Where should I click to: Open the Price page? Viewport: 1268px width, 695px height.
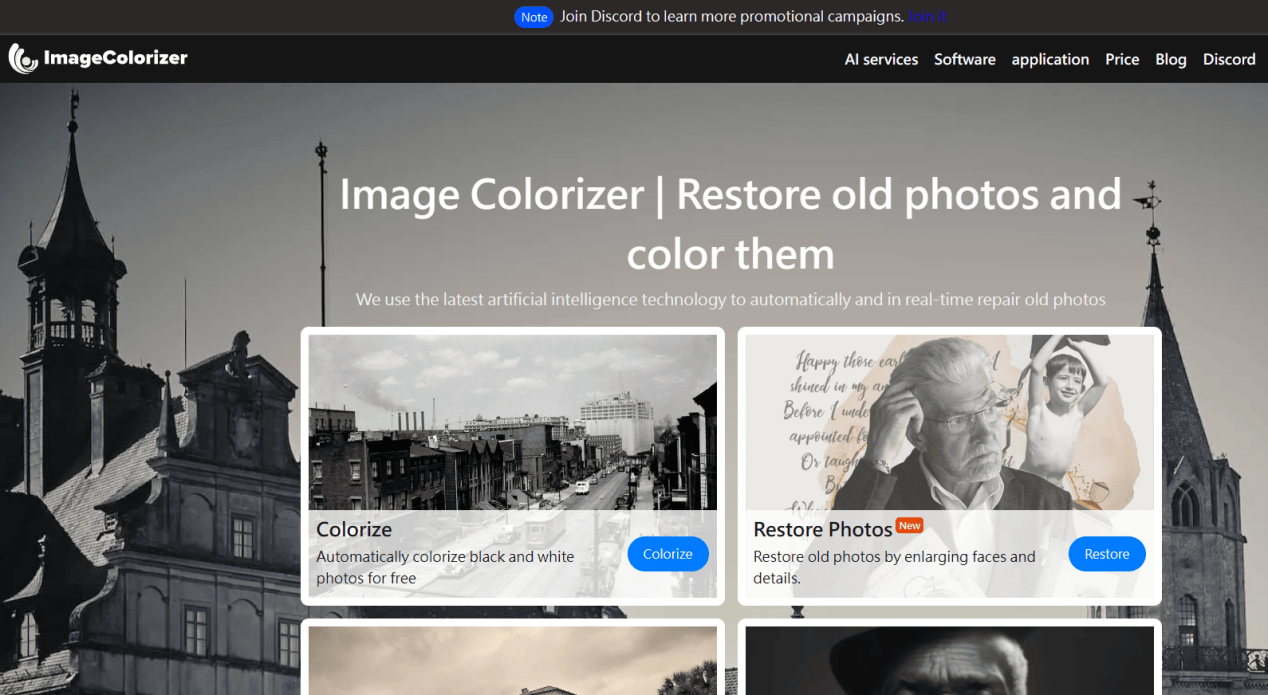click(1122, 59)
